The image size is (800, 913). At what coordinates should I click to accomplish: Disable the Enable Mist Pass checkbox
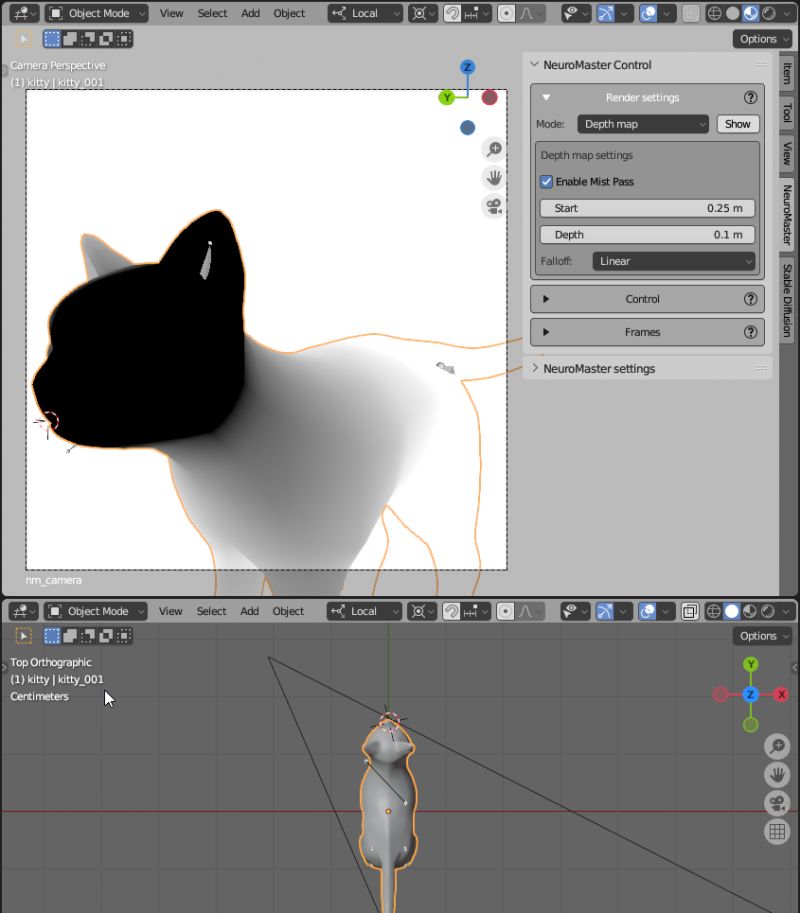546,182
